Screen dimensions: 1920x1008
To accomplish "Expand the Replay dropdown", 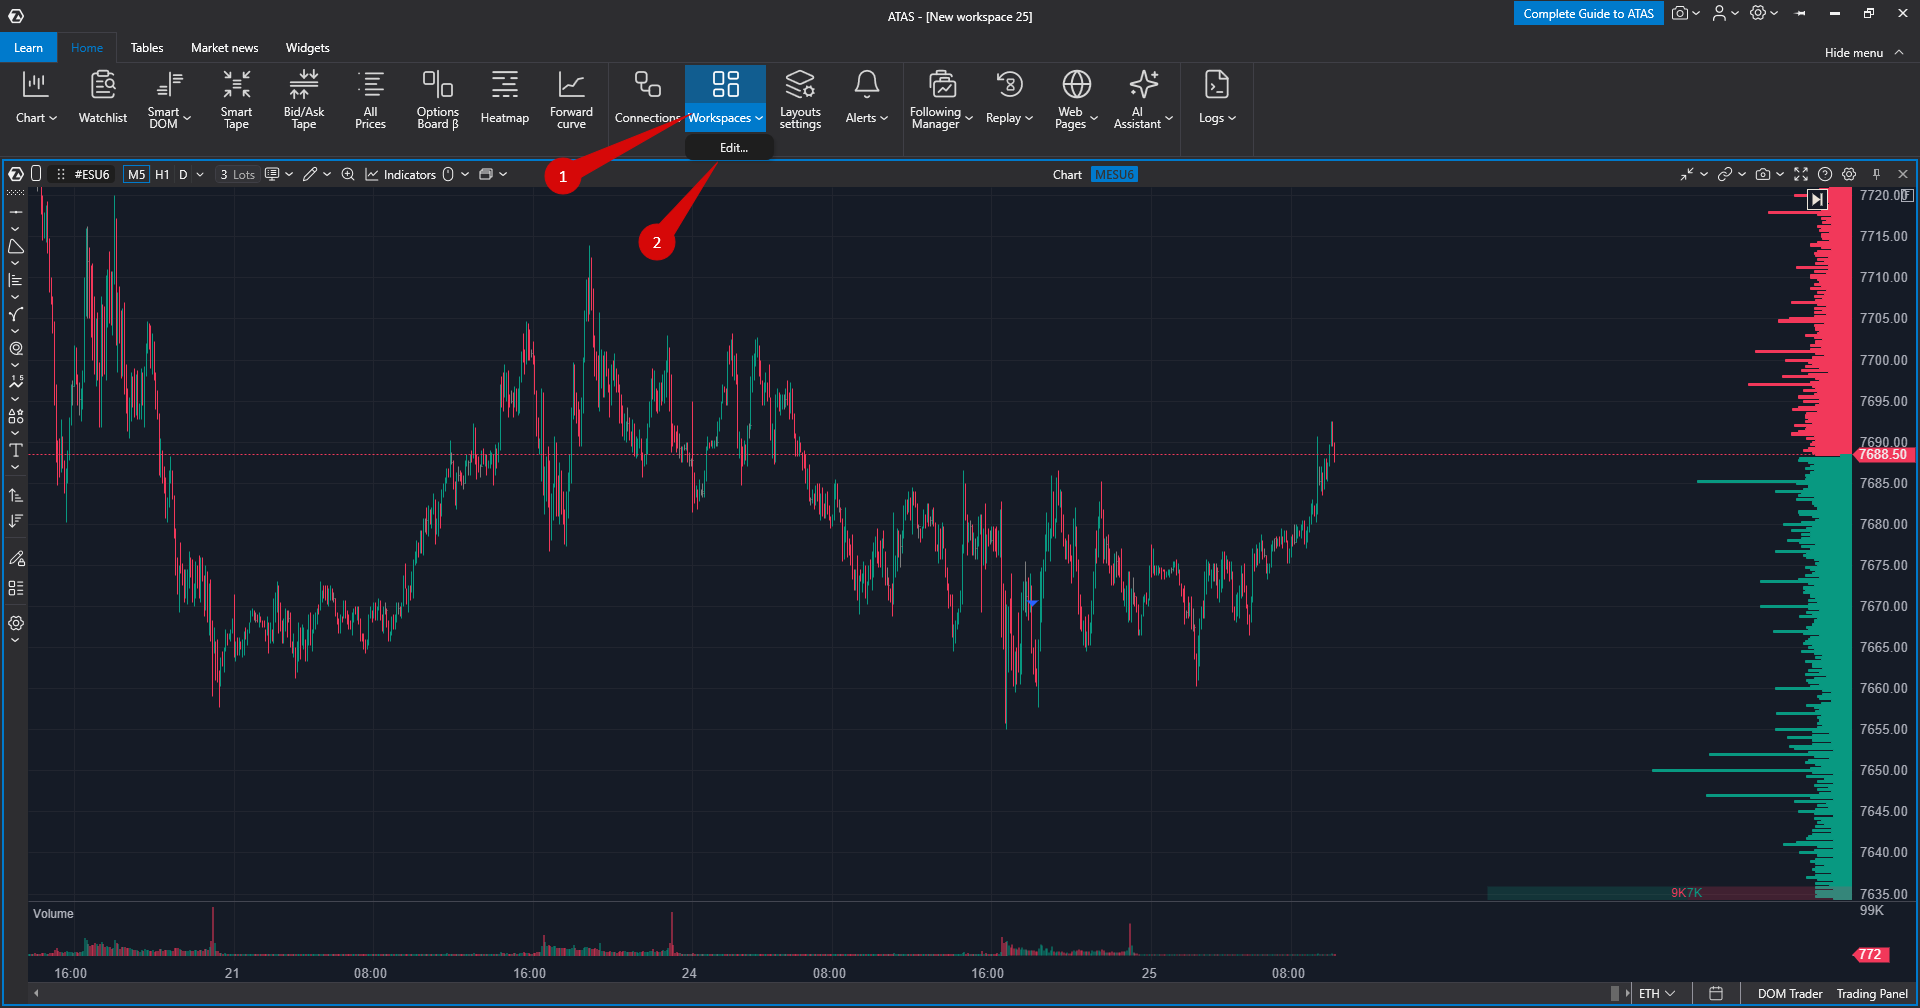I will [x=1009, y=98].
